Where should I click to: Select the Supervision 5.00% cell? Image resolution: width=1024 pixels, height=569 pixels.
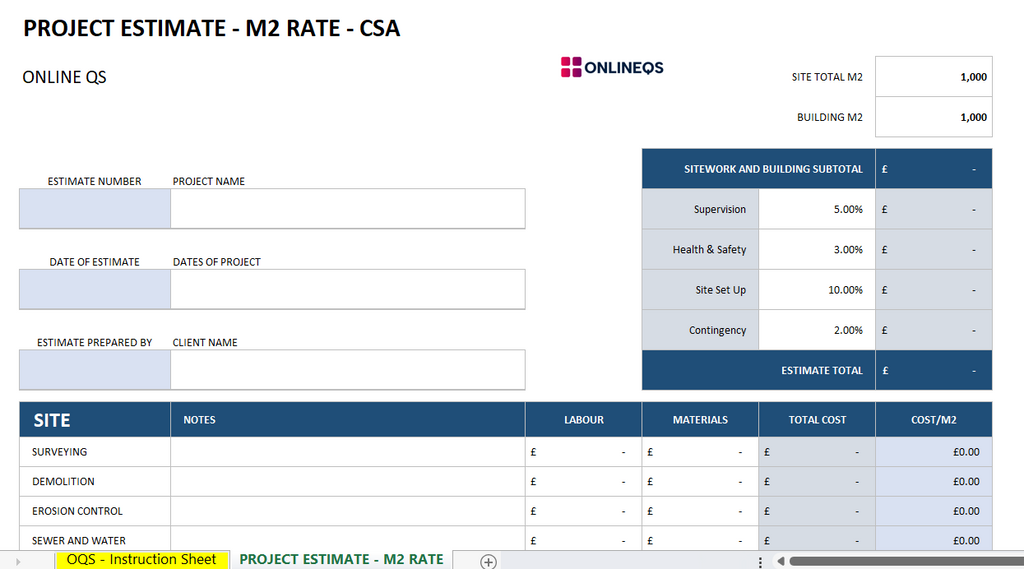click(817, 210)
